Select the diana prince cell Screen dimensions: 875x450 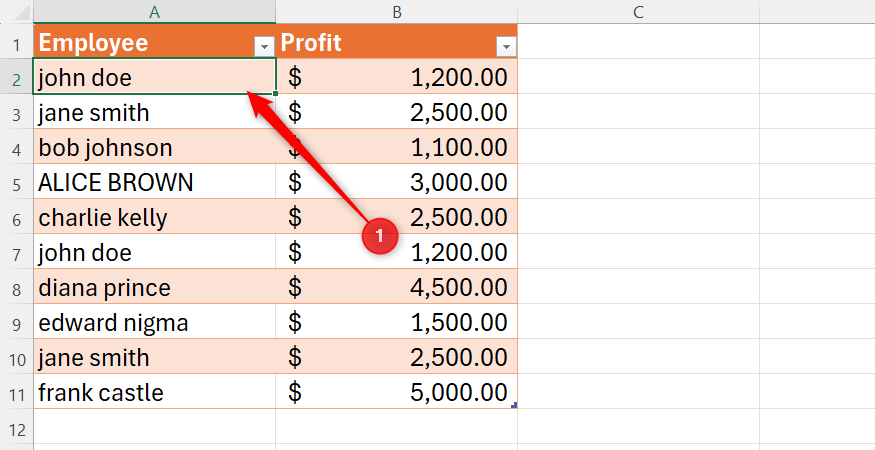[155, 287]
